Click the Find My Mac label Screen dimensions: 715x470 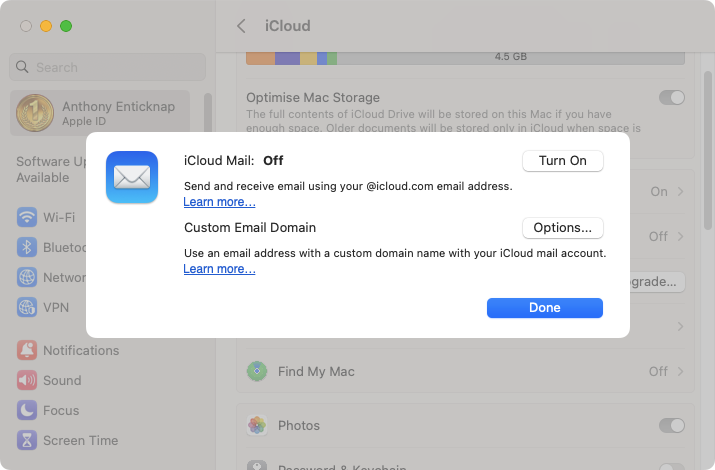pos(316,372)
